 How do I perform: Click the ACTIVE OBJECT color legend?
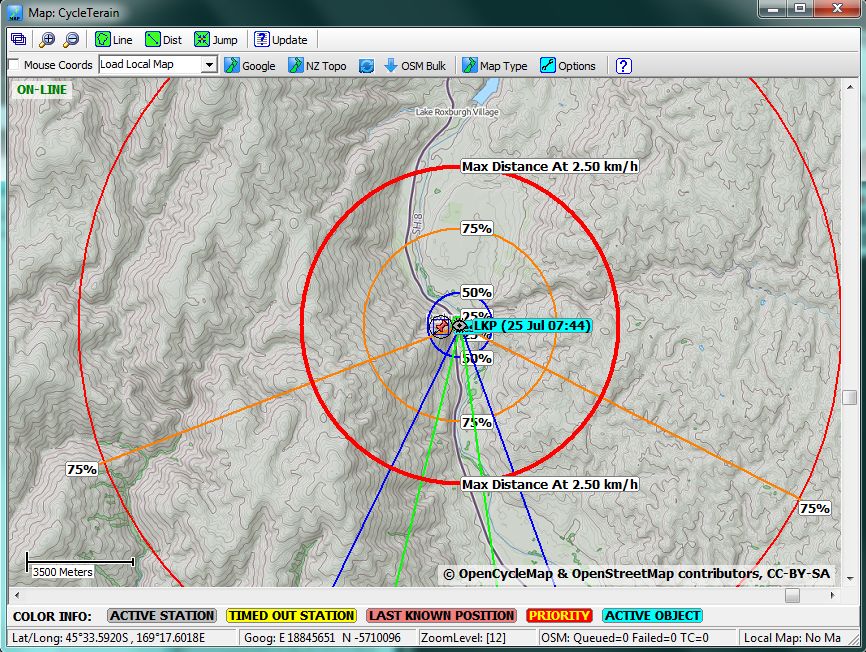(652, 616)
